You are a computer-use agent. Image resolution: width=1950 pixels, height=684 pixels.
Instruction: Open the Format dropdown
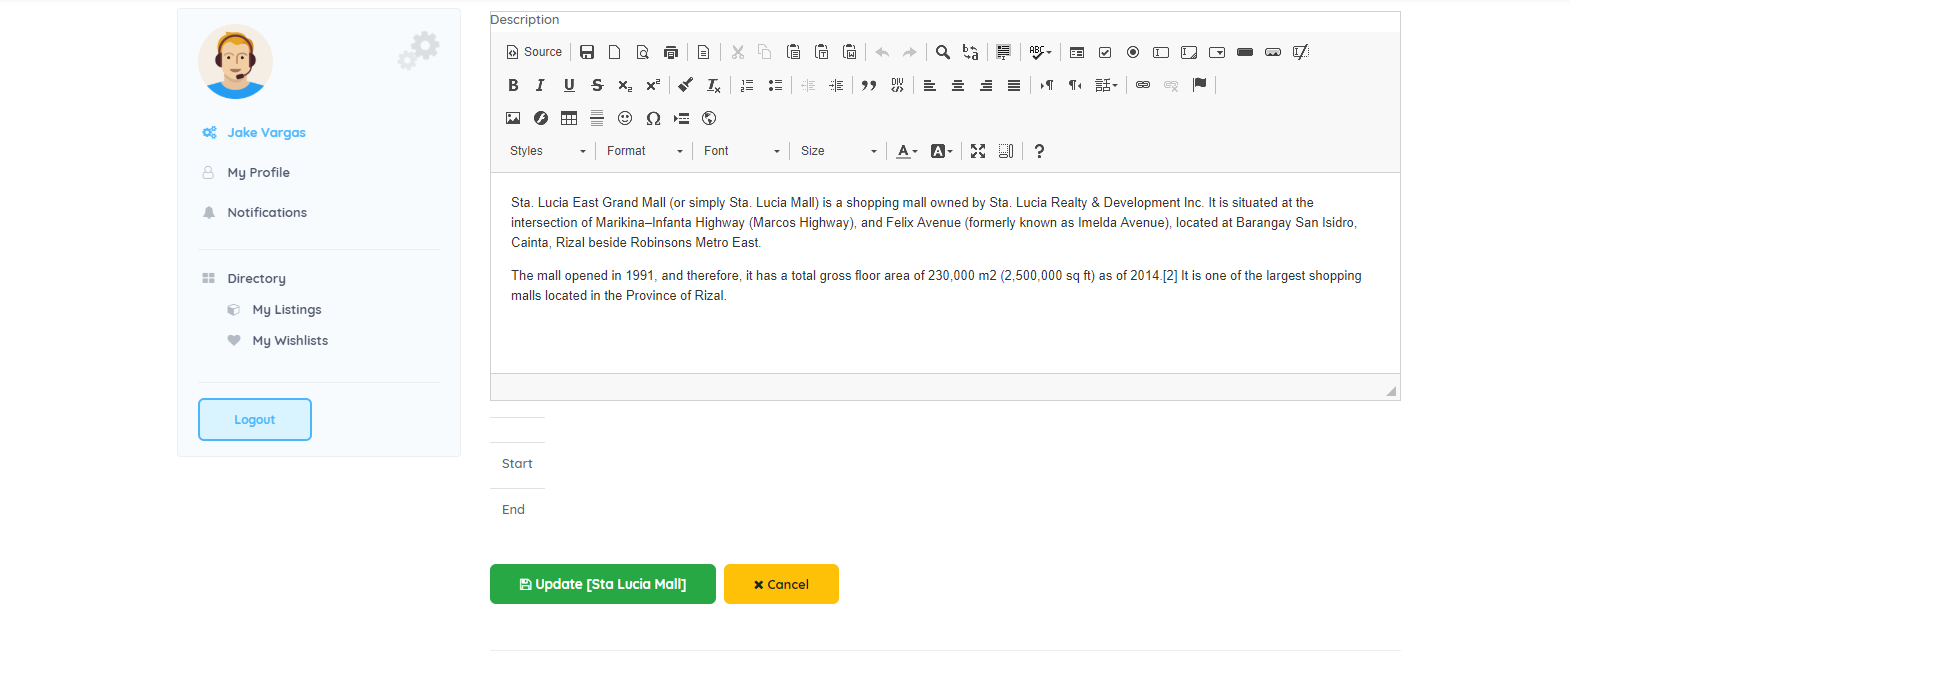point(644,151)
